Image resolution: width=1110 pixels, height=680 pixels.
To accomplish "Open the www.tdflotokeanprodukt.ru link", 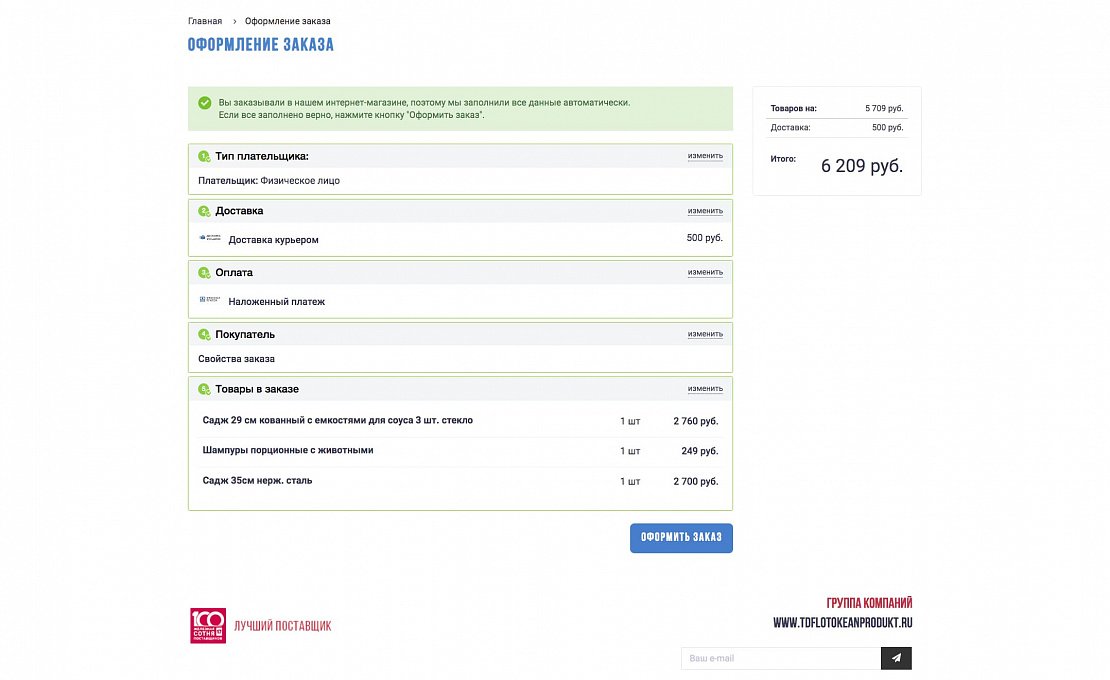I will click(843, 623).
